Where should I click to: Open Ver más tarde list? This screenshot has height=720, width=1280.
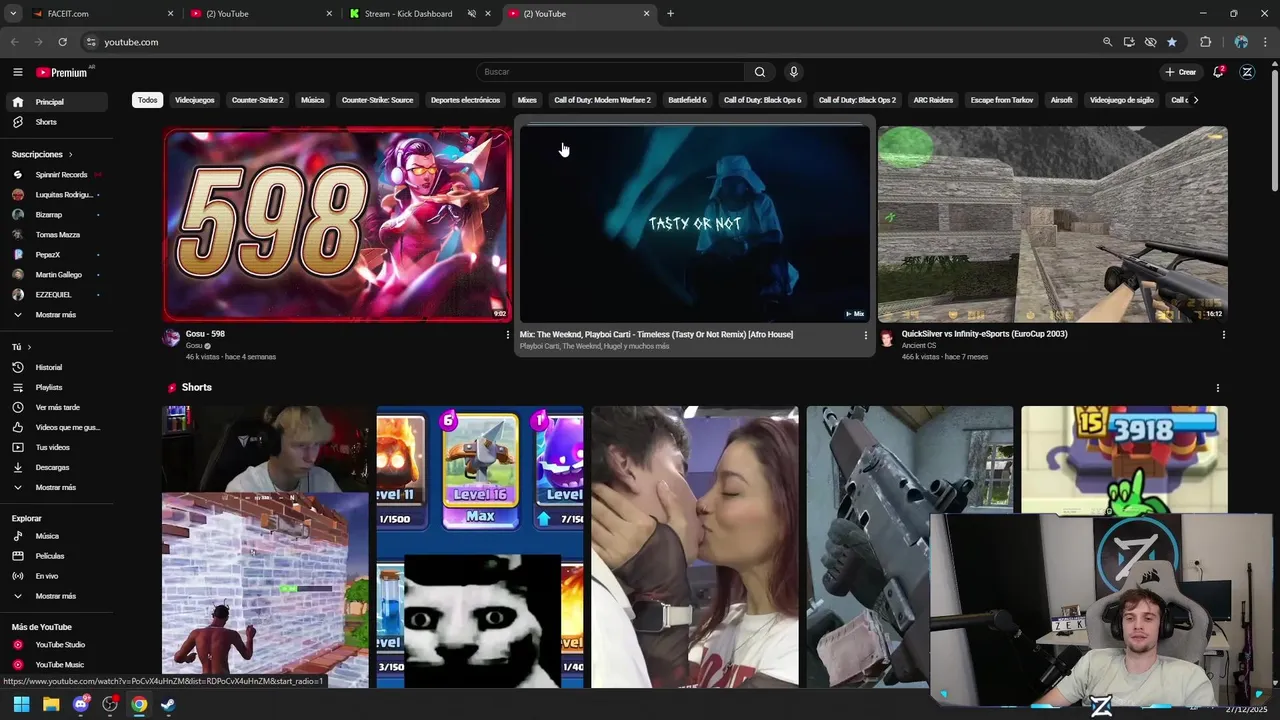pos(55,407)
